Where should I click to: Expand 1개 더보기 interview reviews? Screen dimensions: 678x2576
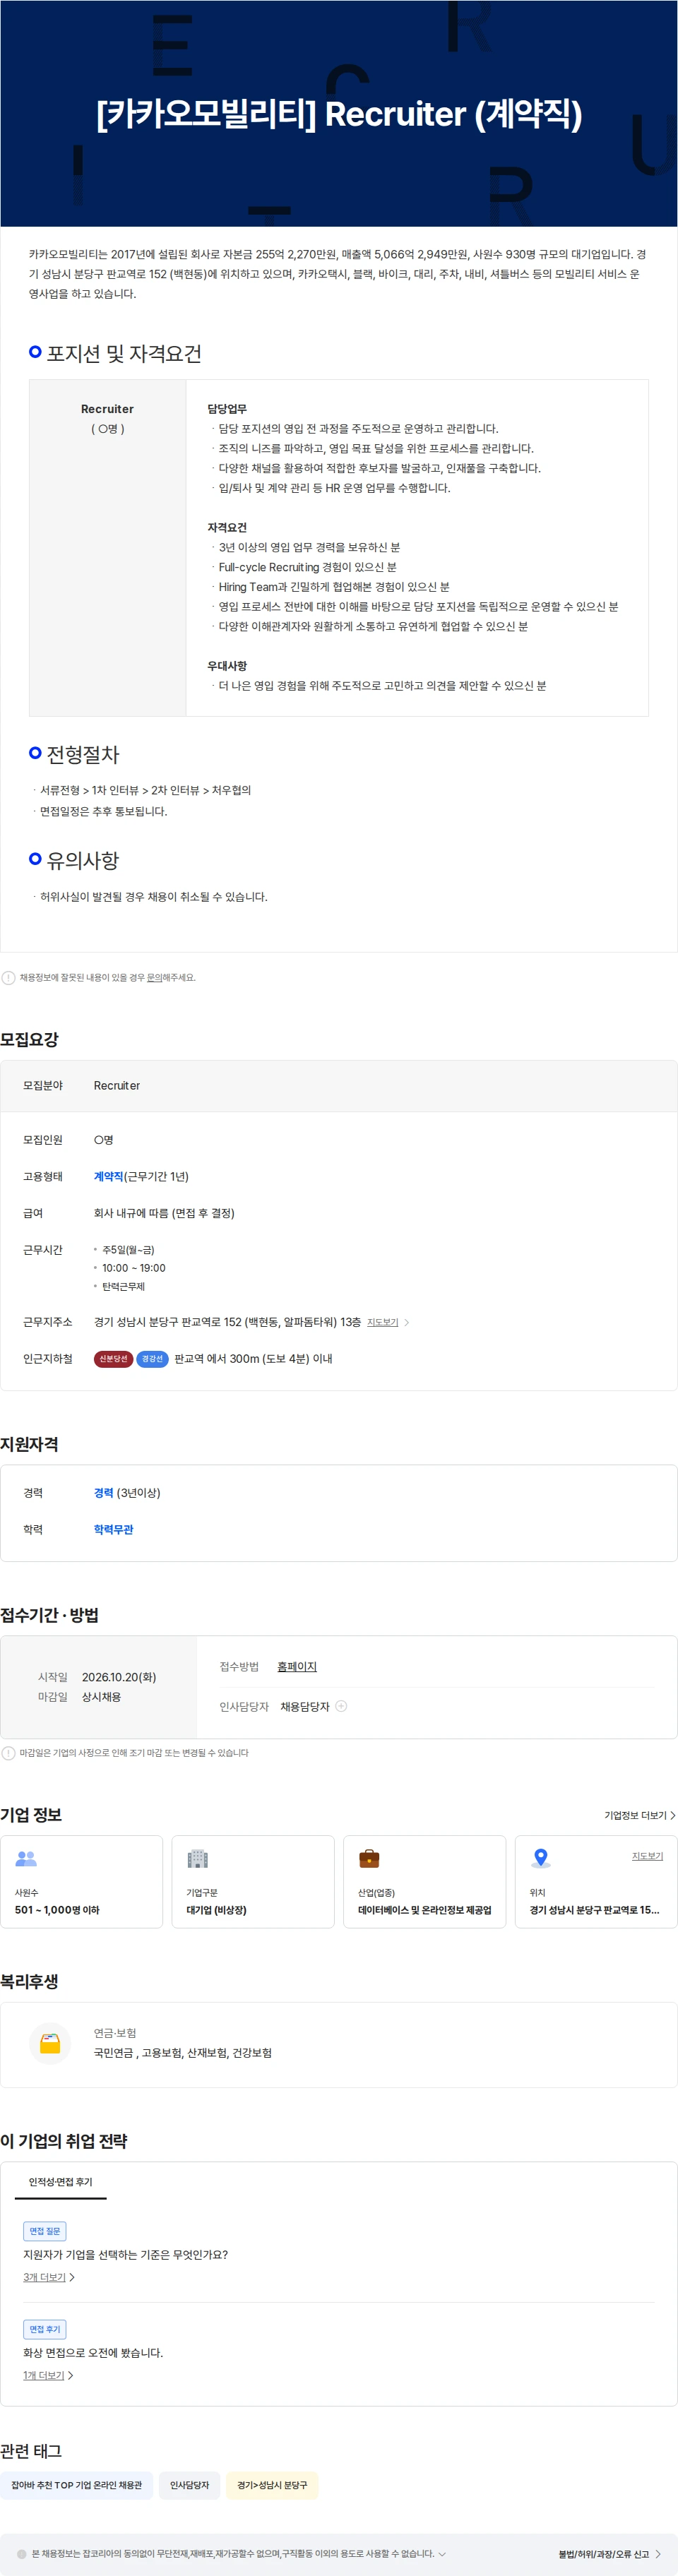48,2375
